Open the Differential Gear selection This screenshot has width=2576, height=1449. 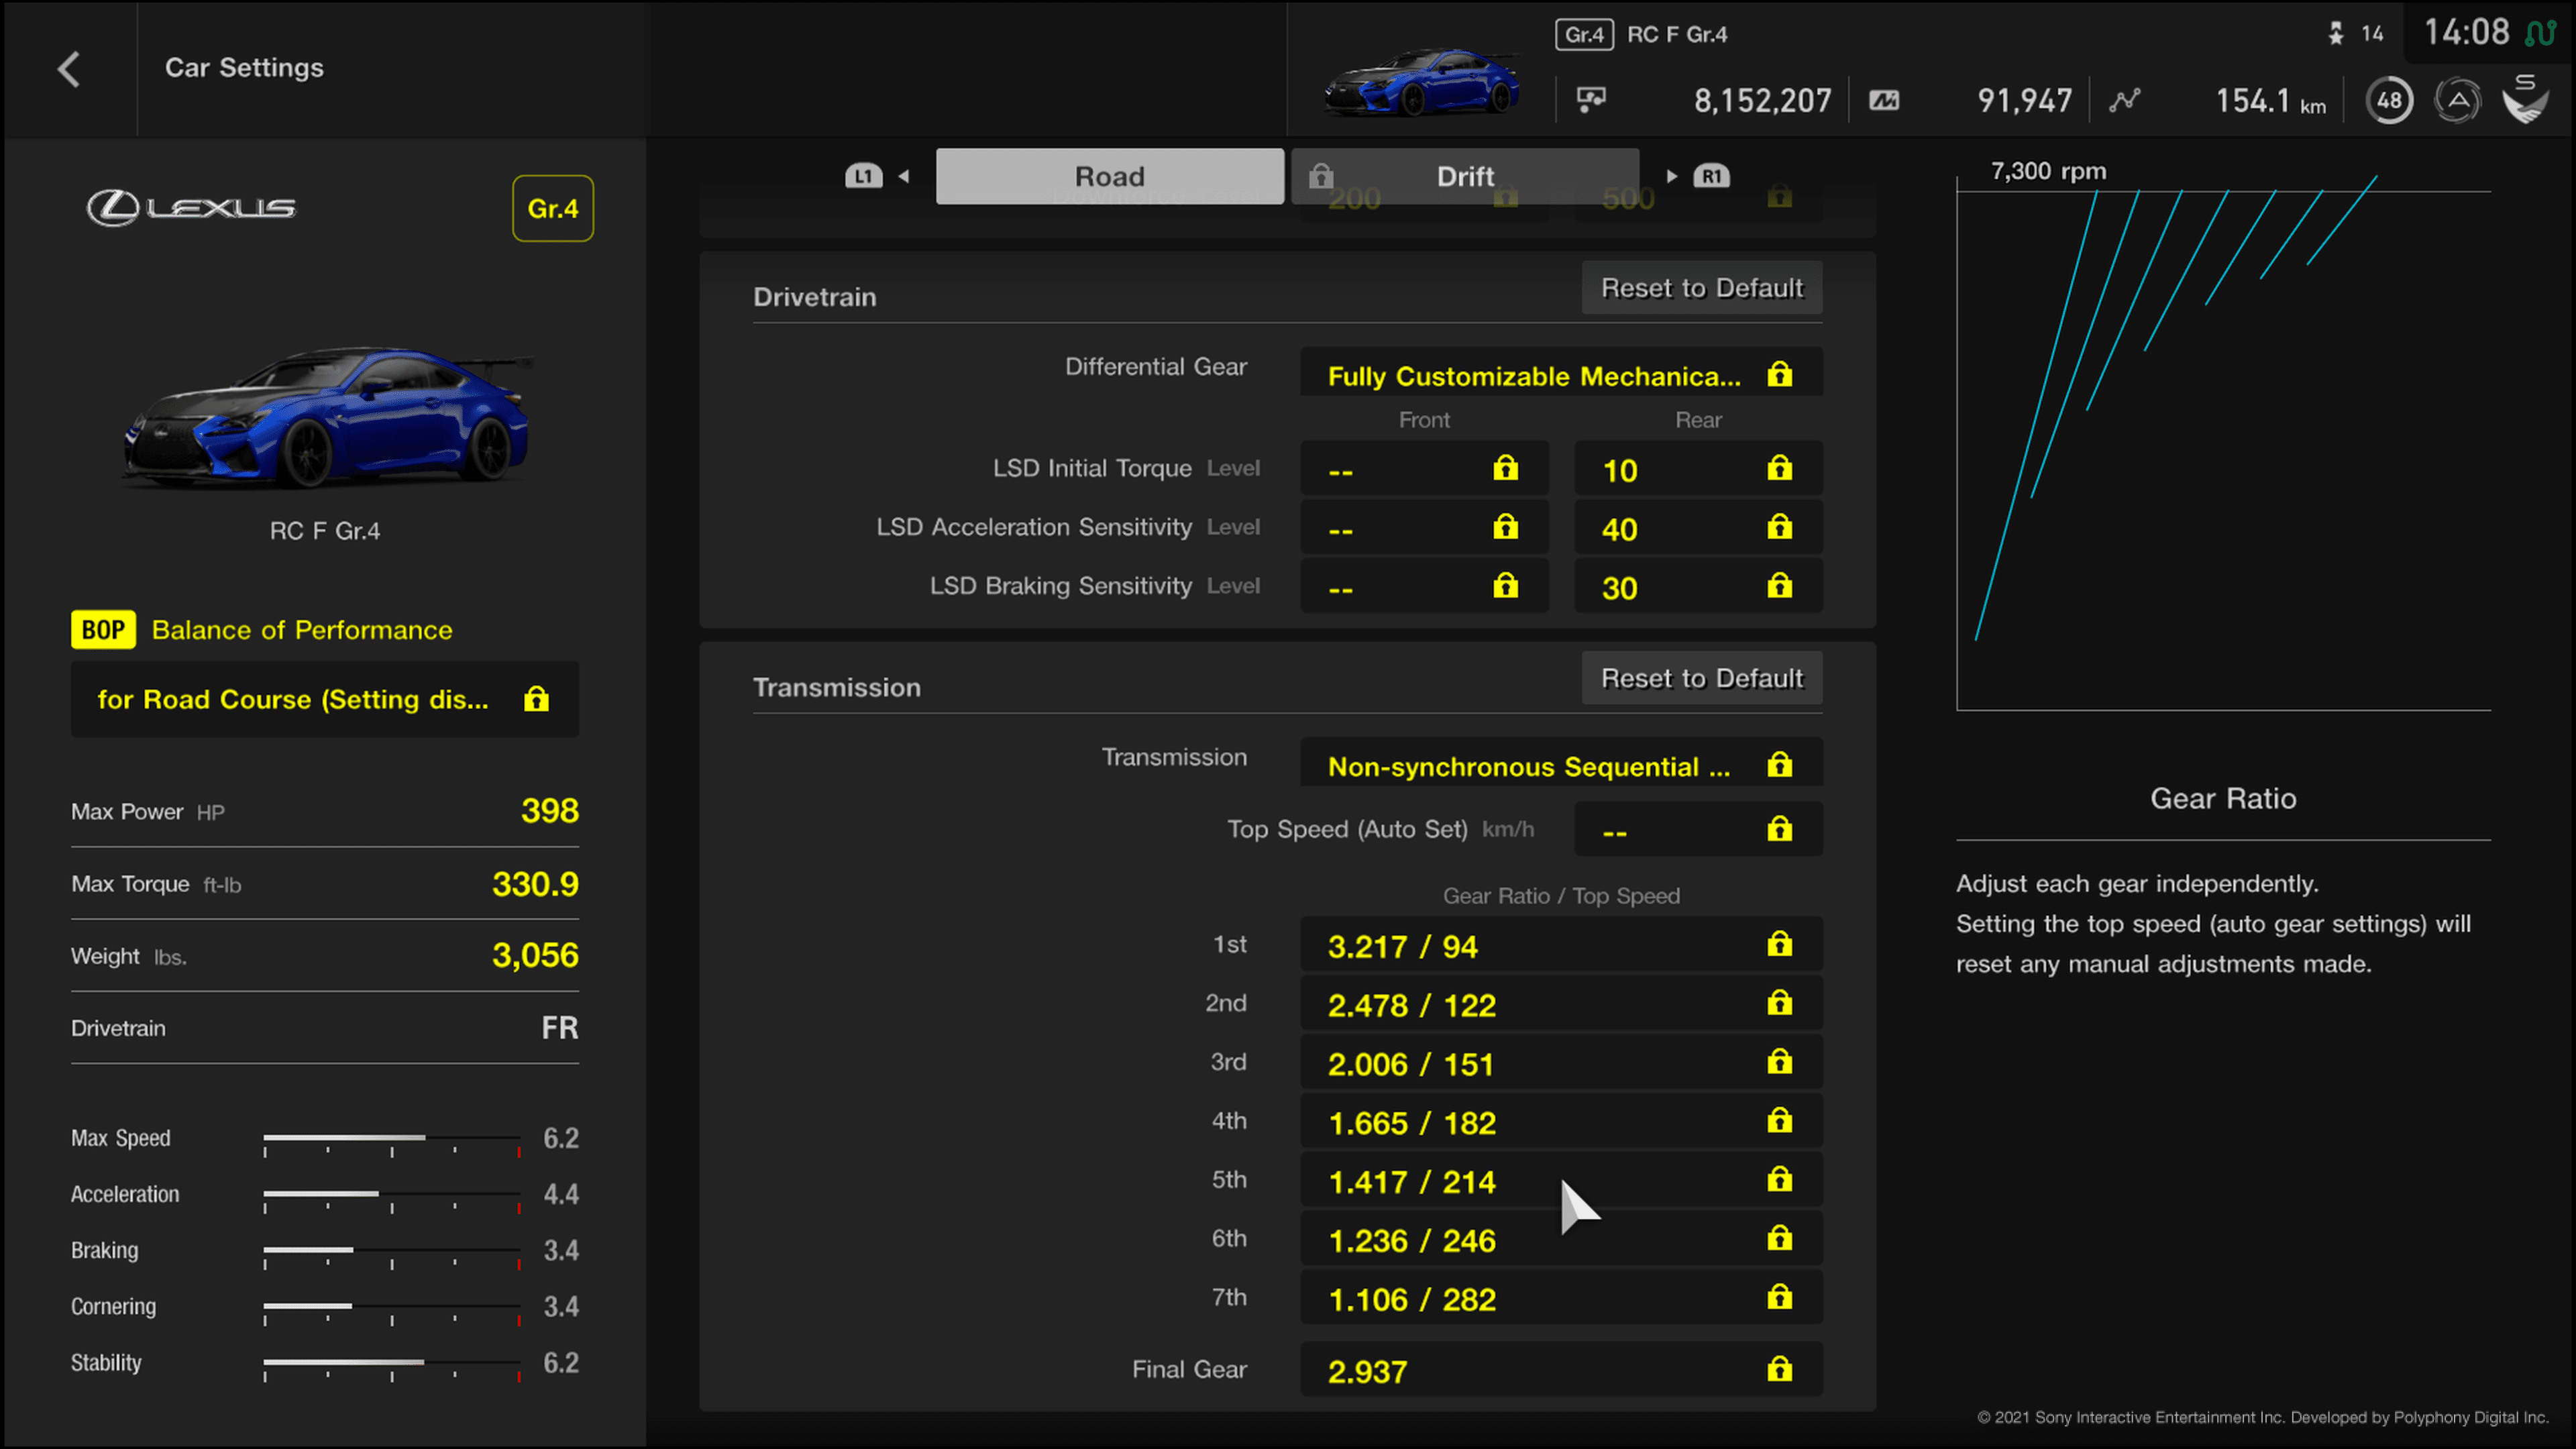1561,372
